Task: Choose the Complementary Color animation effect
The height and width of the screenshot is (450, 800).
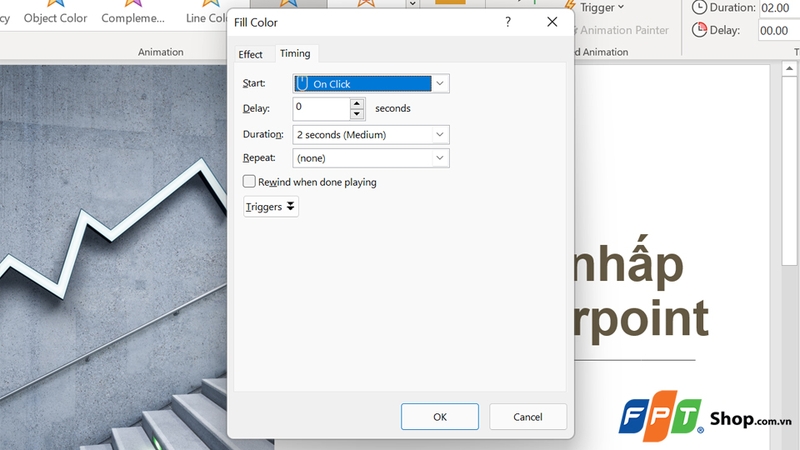Action: 131,14
